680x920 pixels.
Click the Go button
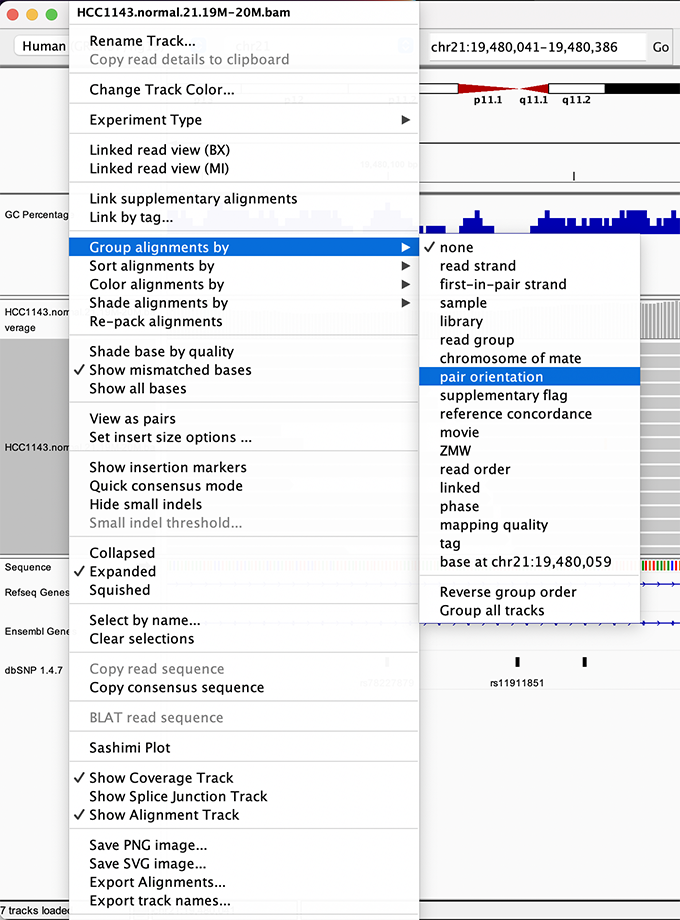(661, 47)
